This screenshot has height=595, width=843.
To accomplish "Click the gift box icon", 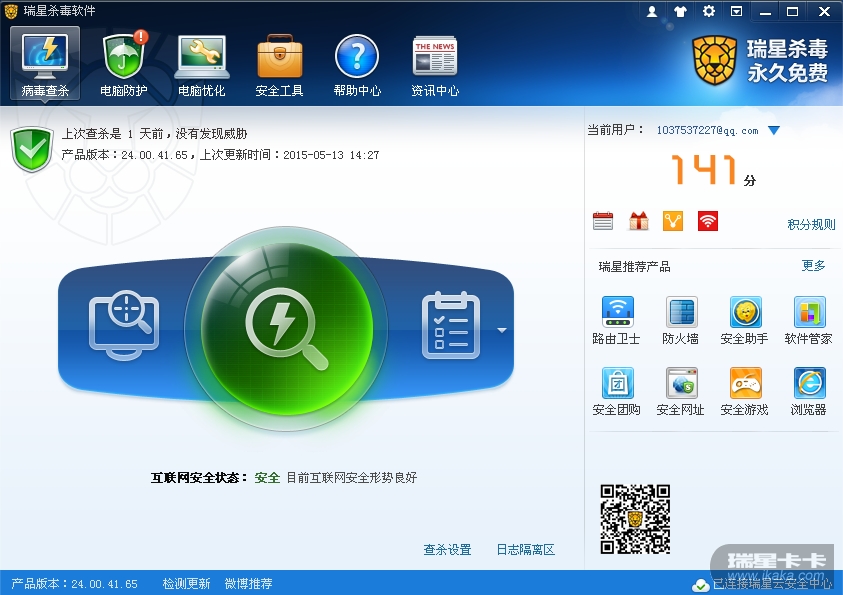I will coord(638,221).
